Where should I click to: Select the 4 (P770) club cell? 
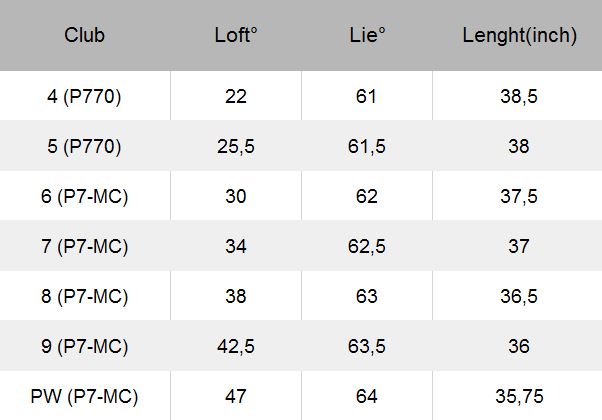coord(84,96)
